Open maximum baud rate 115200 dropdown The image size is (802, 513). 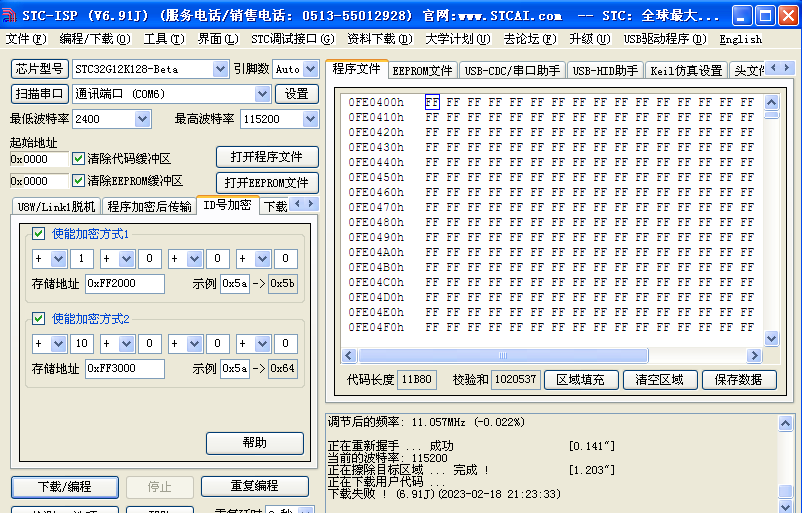(x=310, y=119)
